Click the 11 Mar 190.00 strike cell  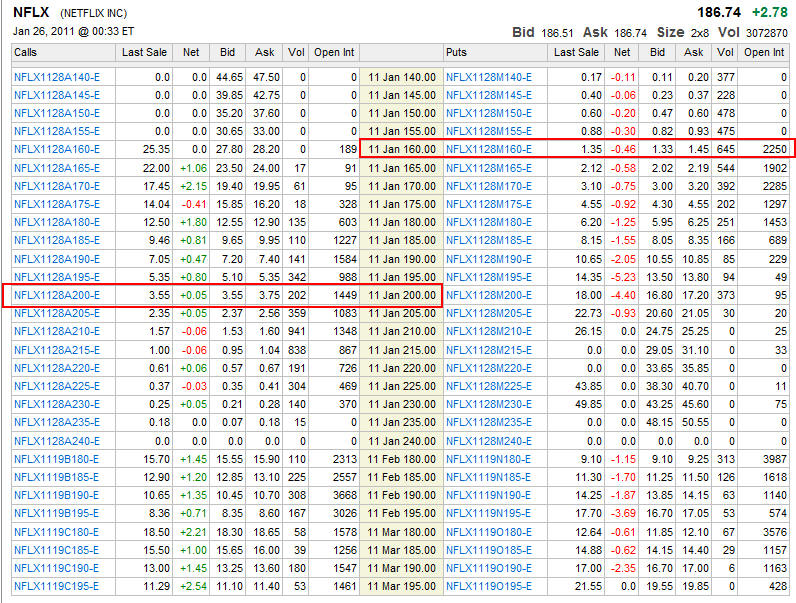point(401,568)
